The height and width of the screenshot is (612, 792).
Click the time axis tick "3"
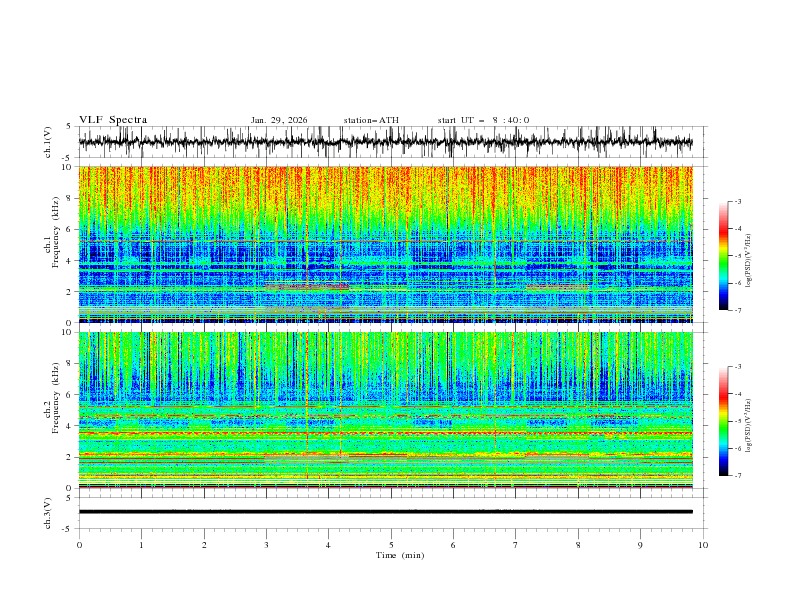click(266, 545)
